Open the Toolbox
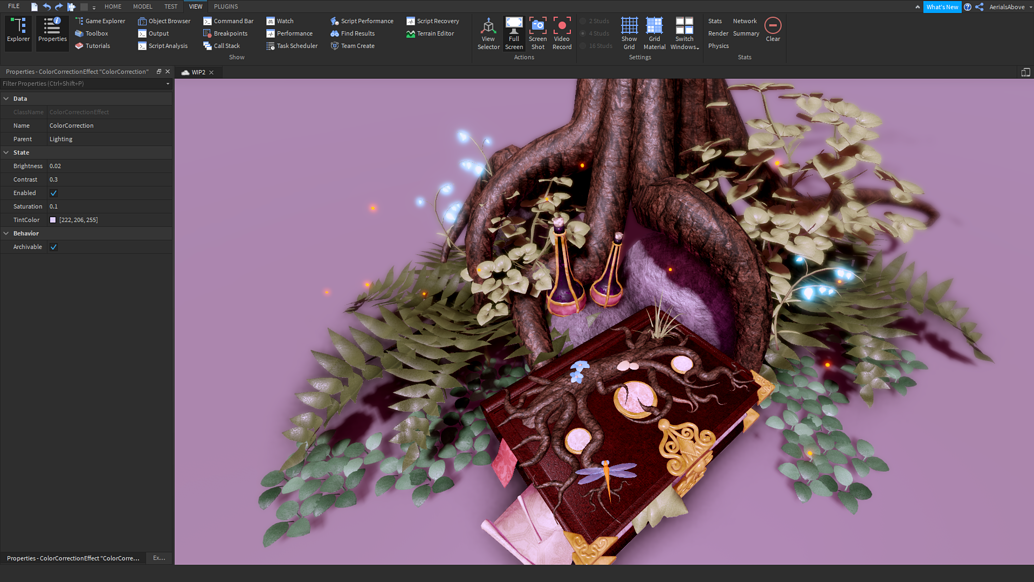The image size is (1034, 582). click(94, 32)
